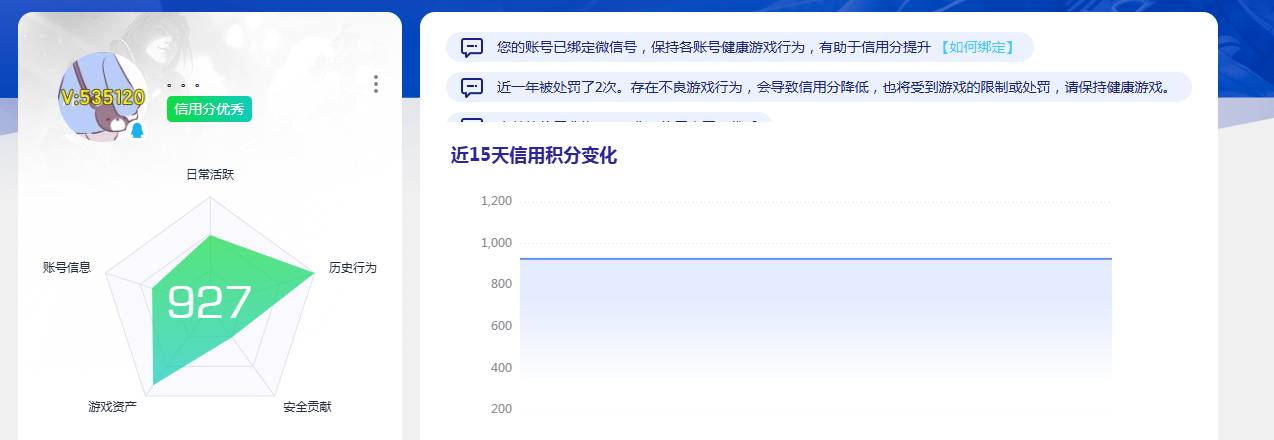The width and height of the screenshot is (1274, 440).
Task: Click the 信用分优秀 credit rating badge
Action: pyautogui.click(x=209, y=110)
